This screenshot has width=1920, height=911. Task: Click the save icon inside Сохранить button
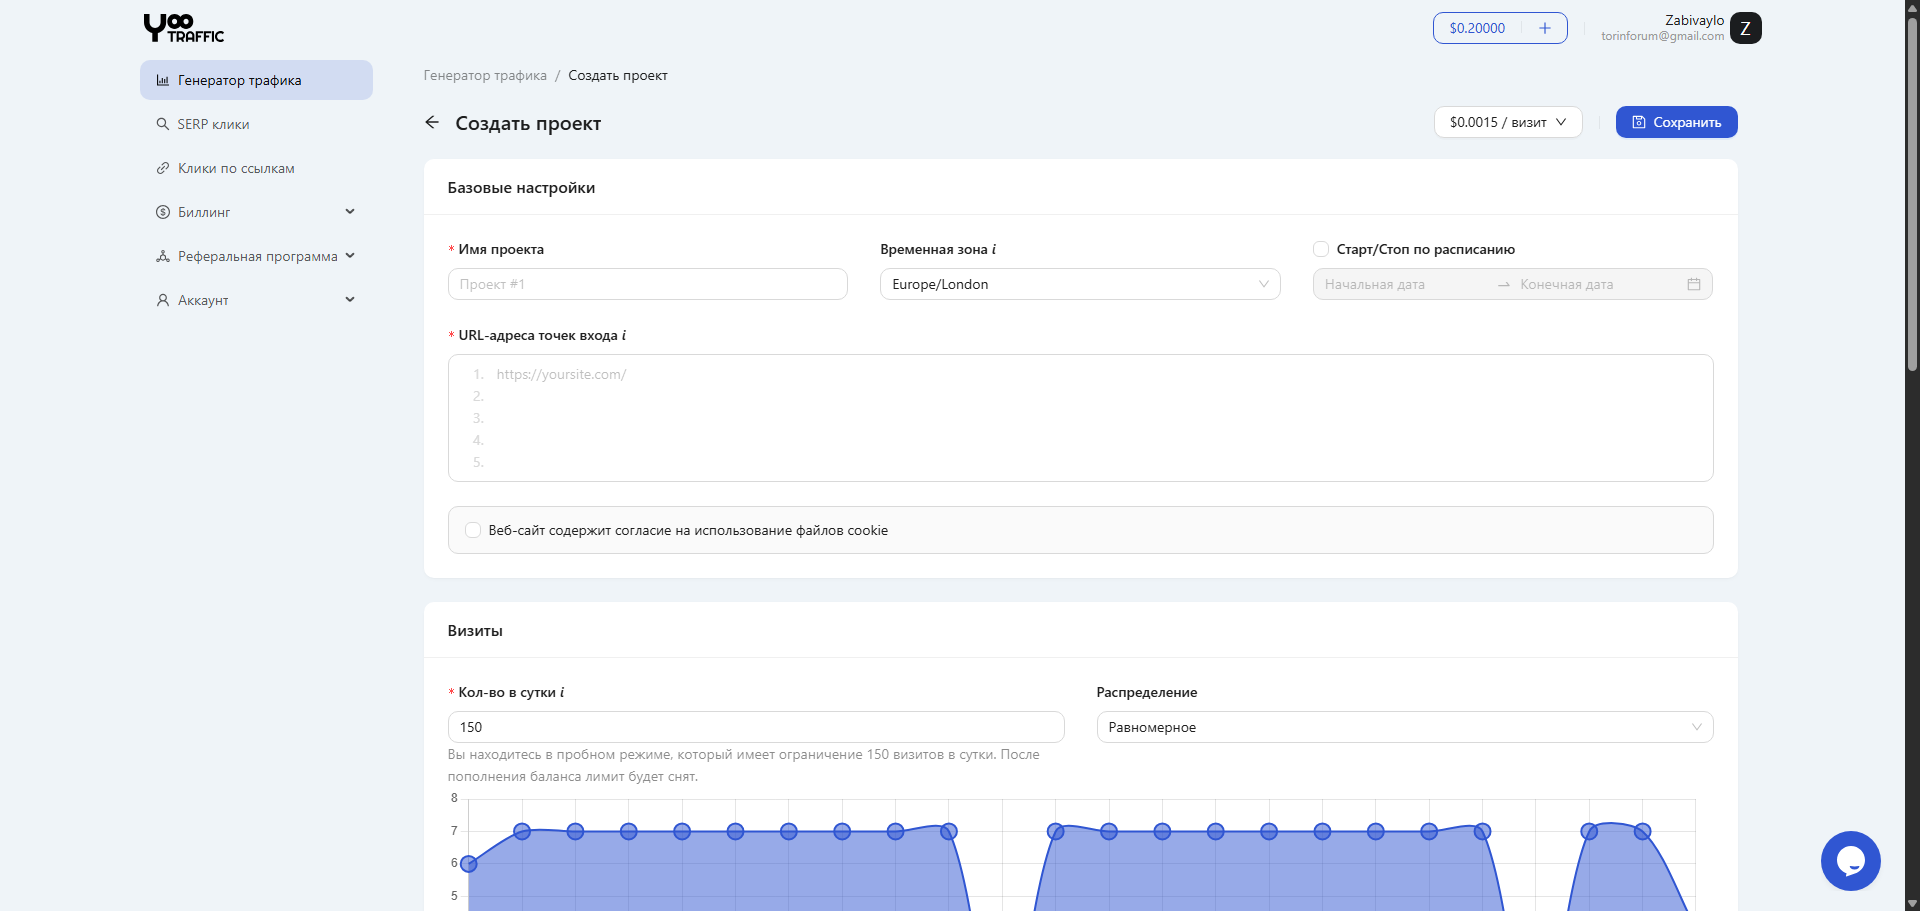(1639, 122)
